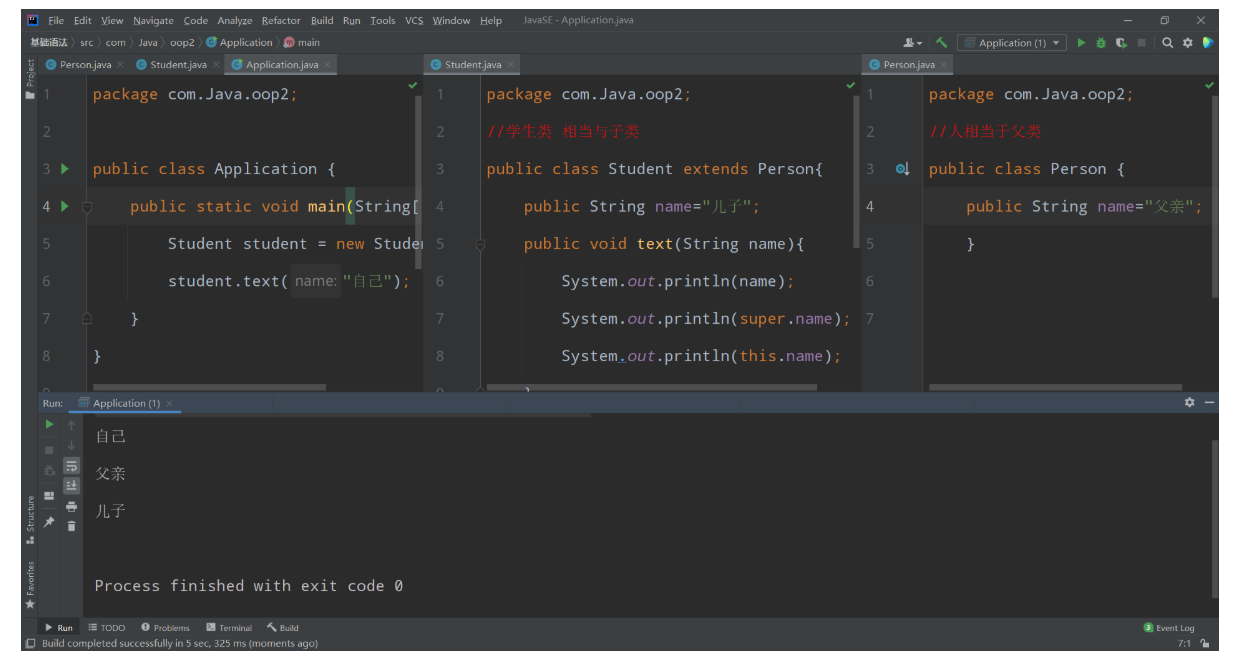1242x660 pixels.
Task: Toggle the Run tool window button
Action: pyautogui.click(x=59, y=628)
